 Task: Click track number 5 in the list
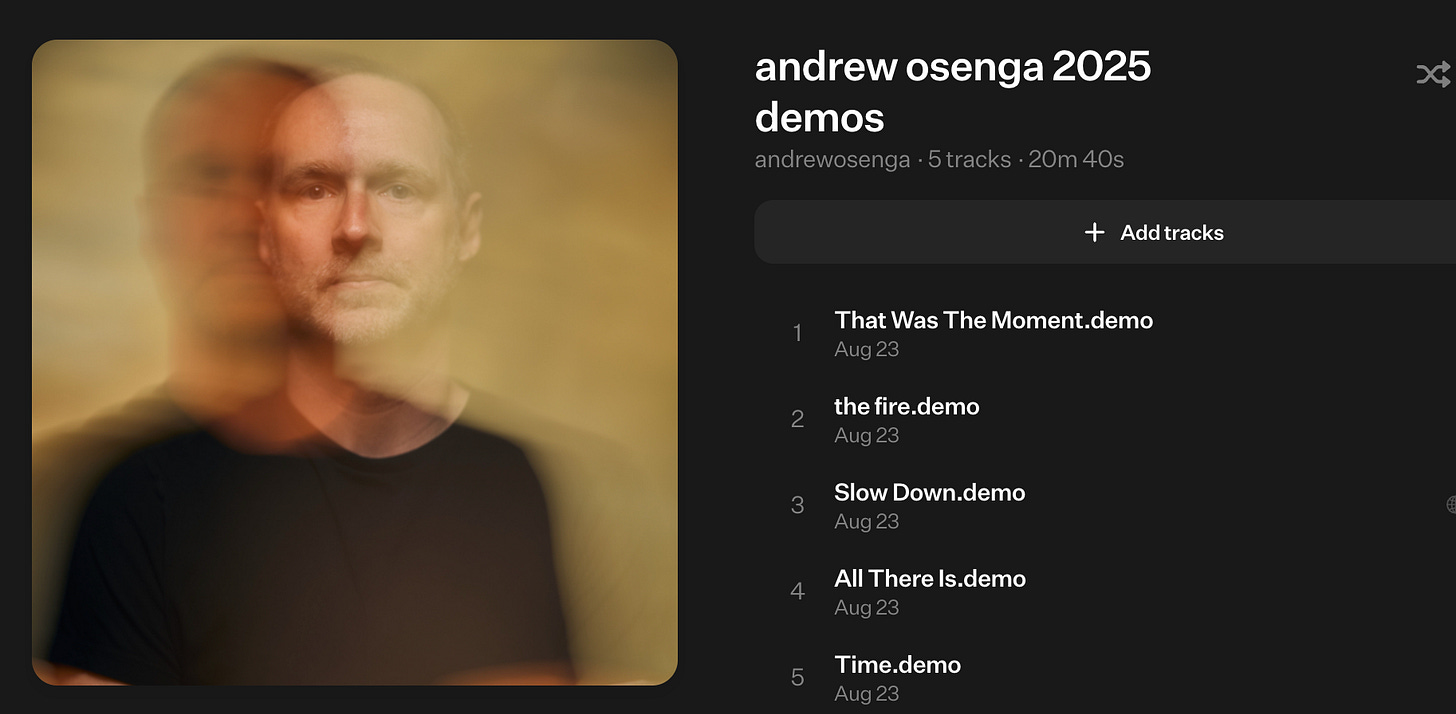[797, 677]
